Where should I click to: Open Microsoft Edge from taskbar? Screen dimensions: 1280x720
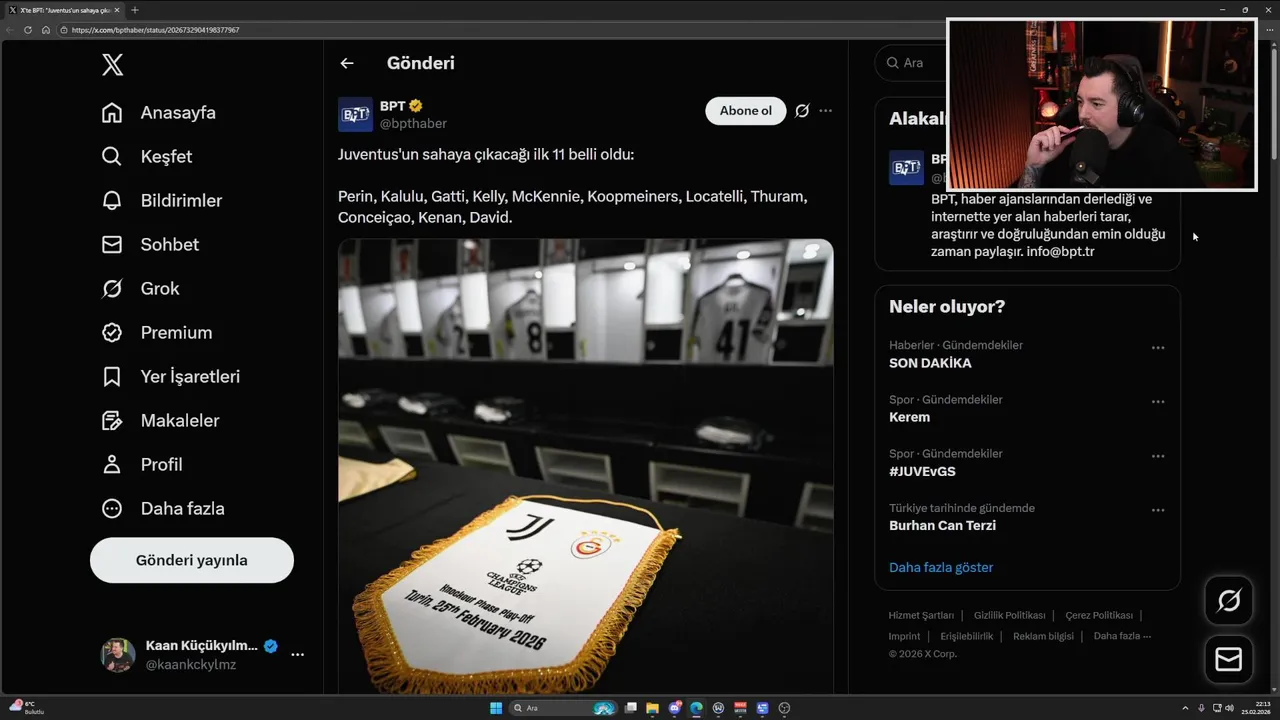[696, 708]
